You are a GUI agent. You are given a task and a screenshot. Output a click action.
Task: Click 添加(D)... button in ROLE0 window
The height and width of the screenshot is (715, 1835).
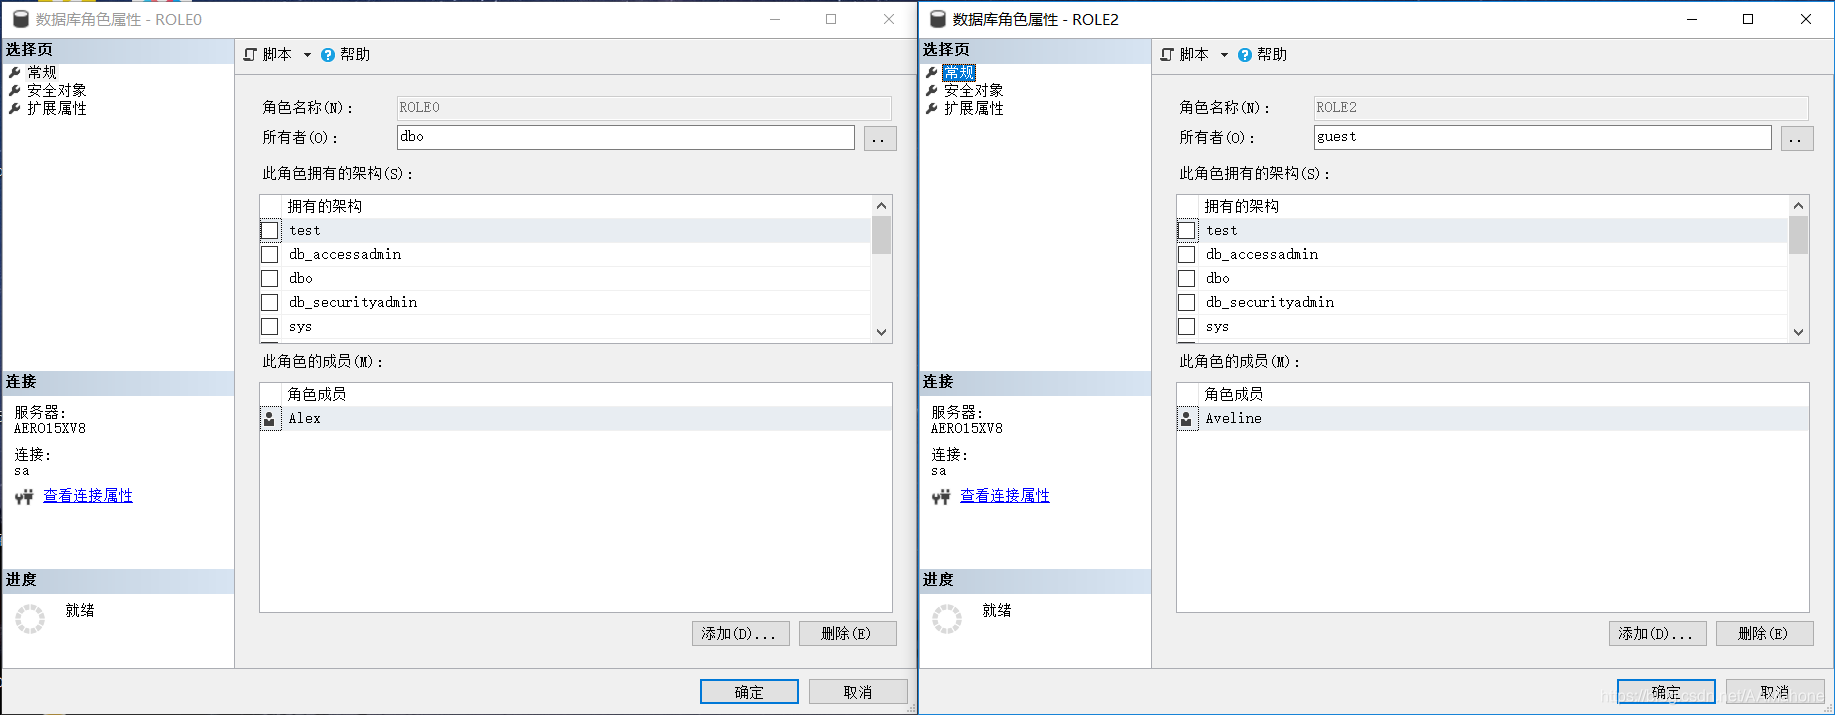point(741,634)
